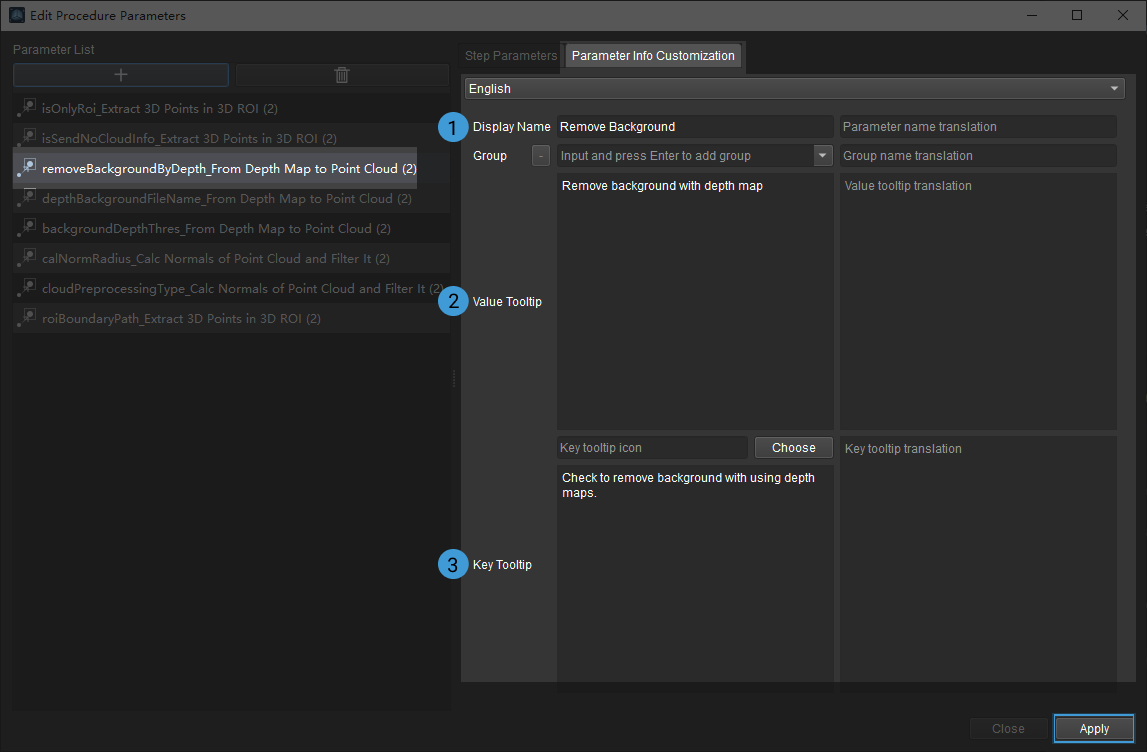Click the add parameter plus button

pos(121,75)
